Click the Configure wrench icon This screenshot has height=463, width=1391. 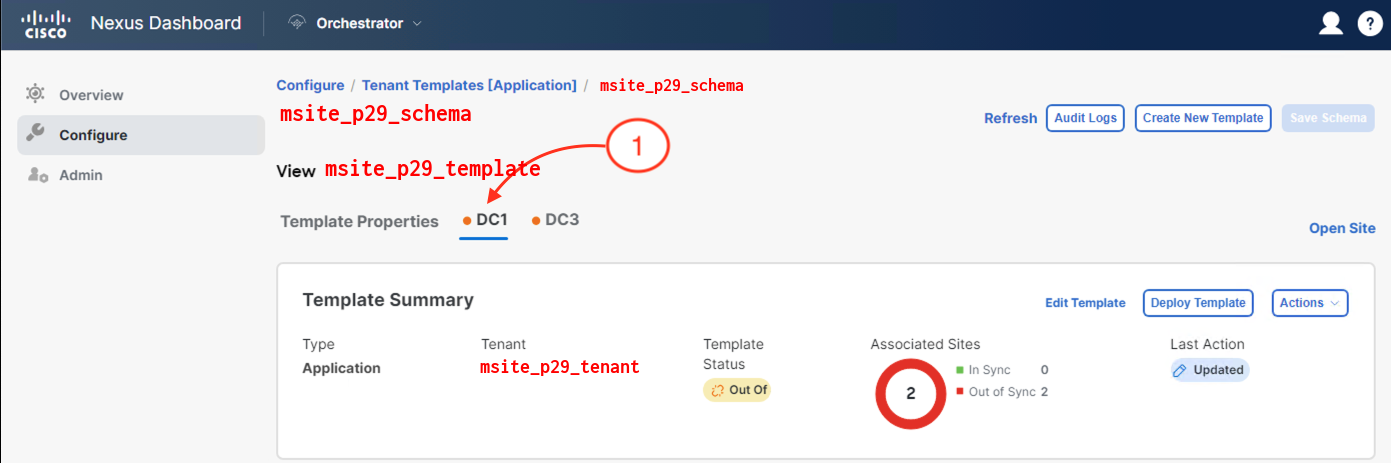point(35,134)
